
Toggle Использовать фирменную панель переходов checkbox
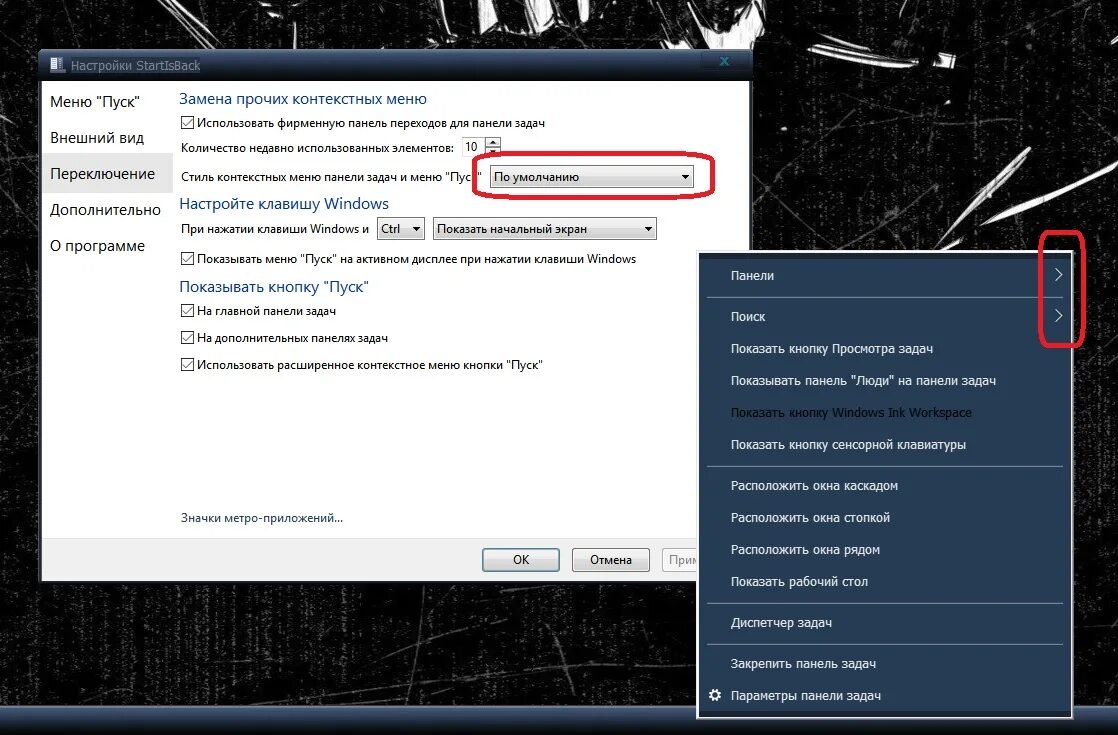pos(188,123)
